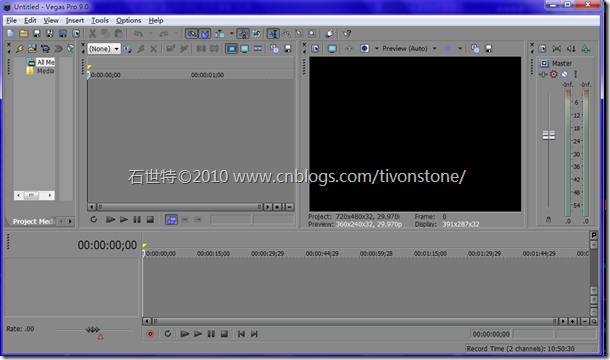Open Project Video Properties in preview toolbar

click(x=315, y=49)
